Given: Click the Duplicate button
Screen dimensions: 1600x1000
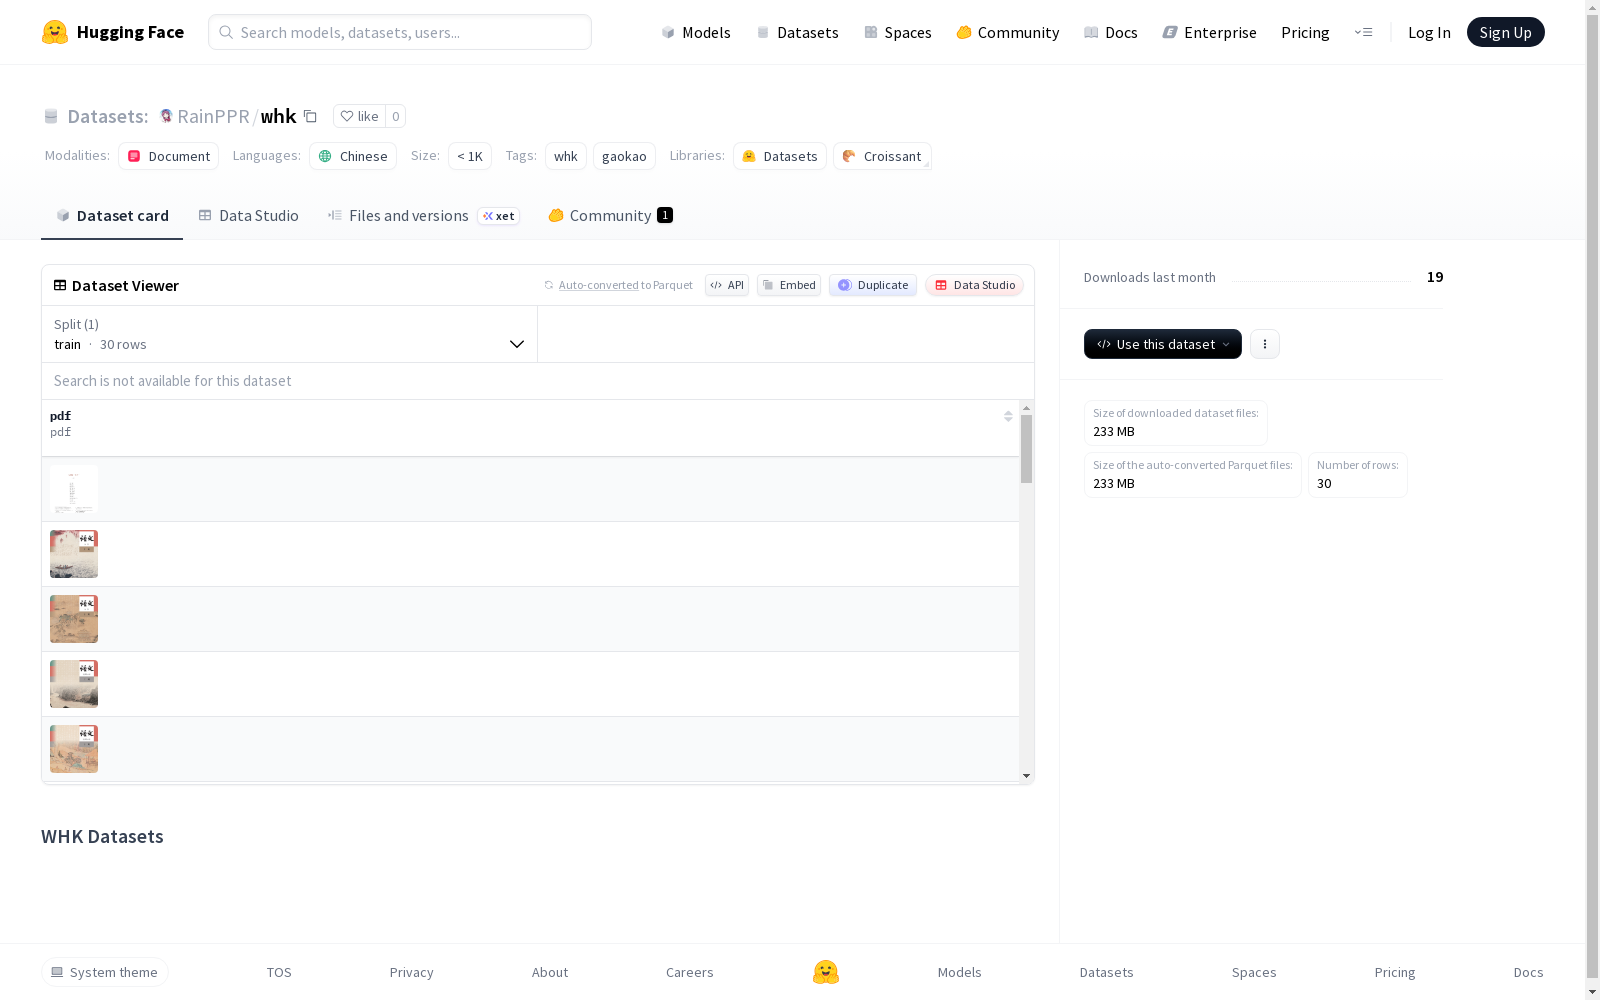Looking at the screenshot, I should coord(873,285).
